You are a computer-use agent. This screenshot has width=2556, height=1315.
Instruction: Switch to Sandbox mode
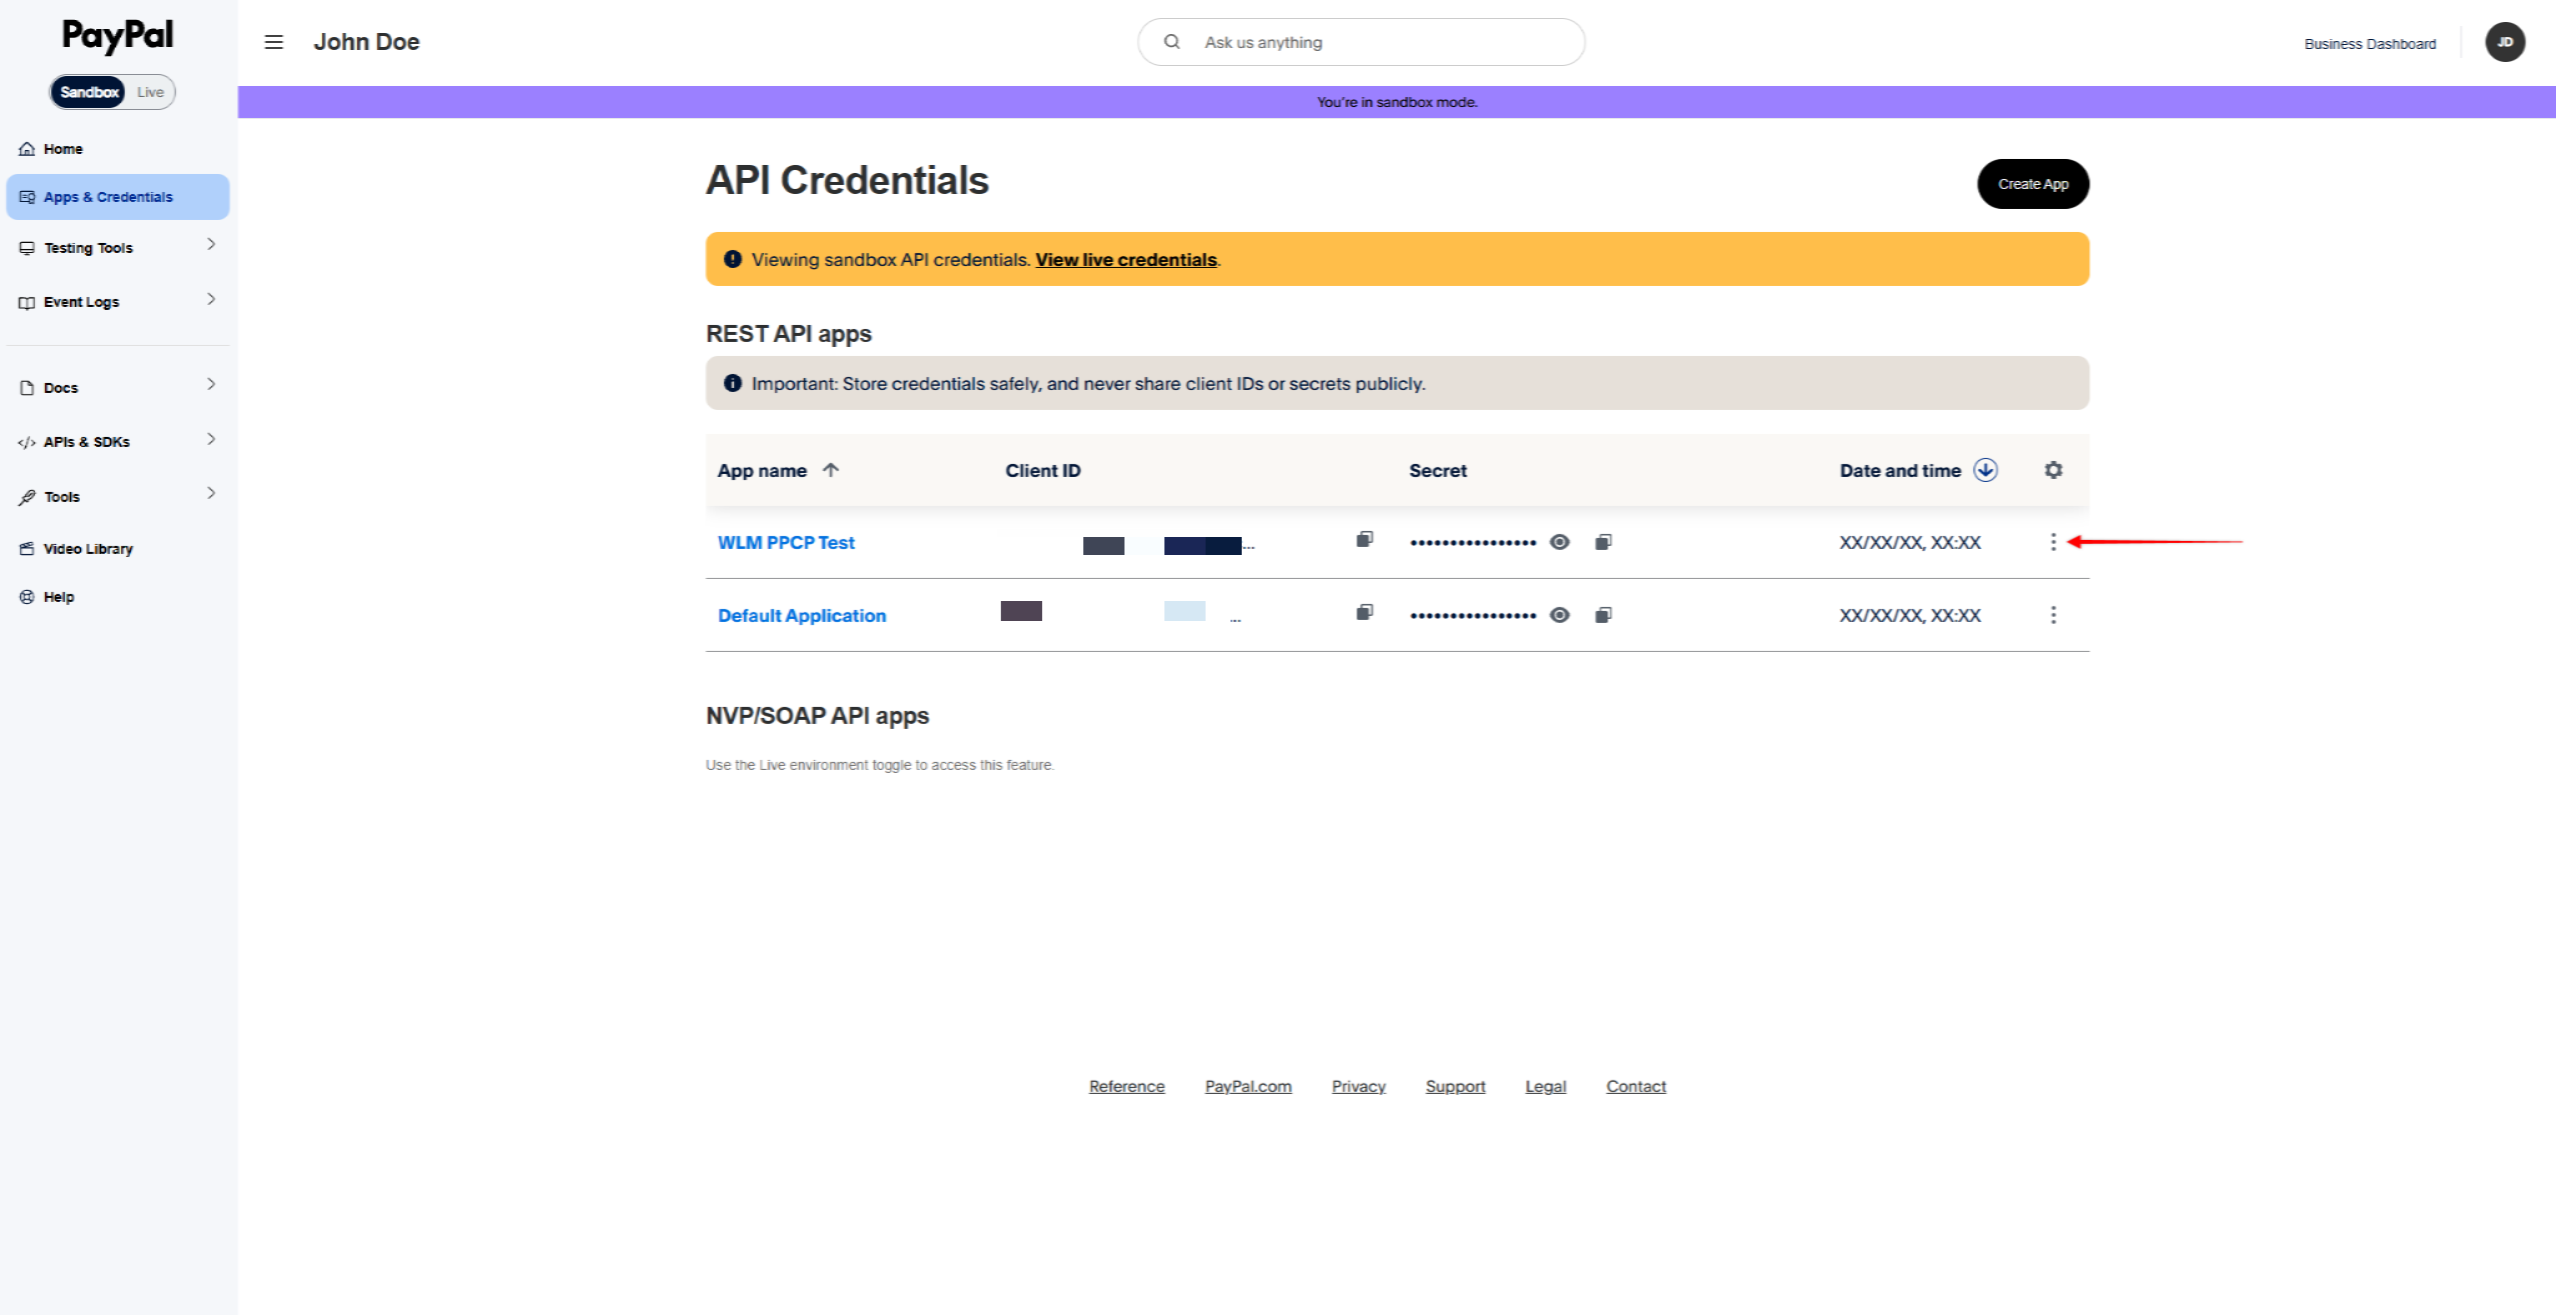click(89, 92)
